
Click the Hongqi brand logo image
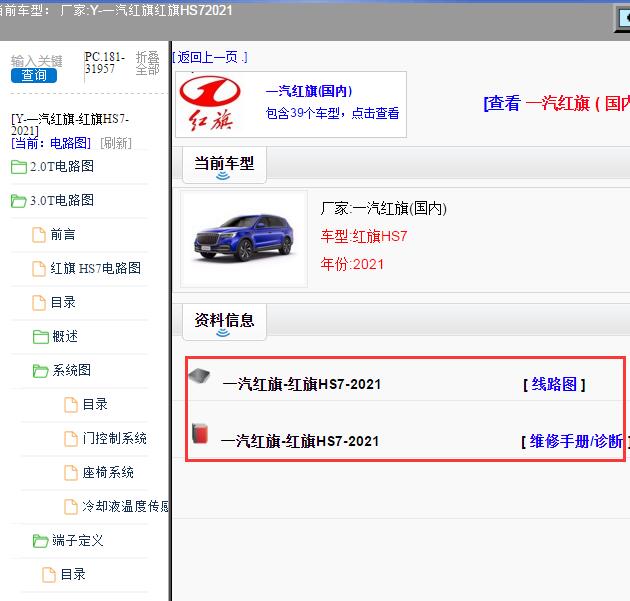pyautogui.click(x=210, y=104)
